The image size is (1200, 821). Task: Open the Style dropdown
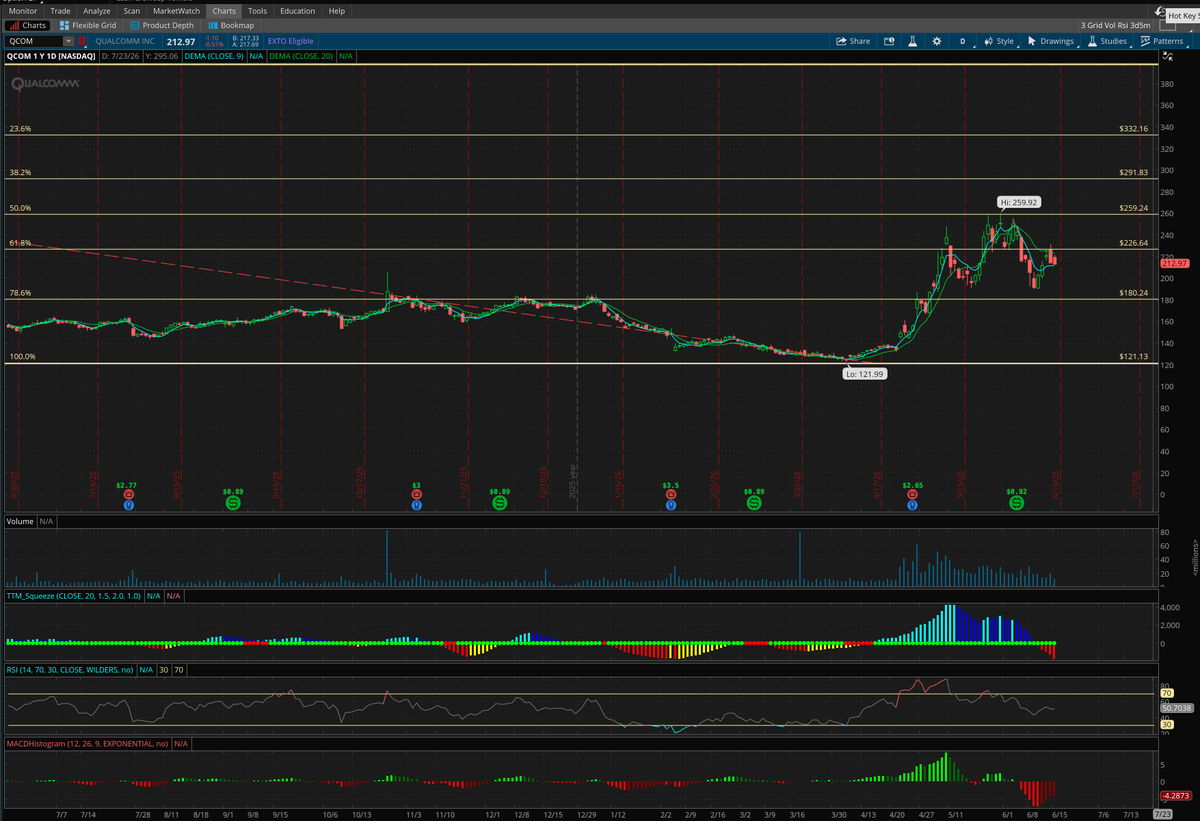(1000, 41)
